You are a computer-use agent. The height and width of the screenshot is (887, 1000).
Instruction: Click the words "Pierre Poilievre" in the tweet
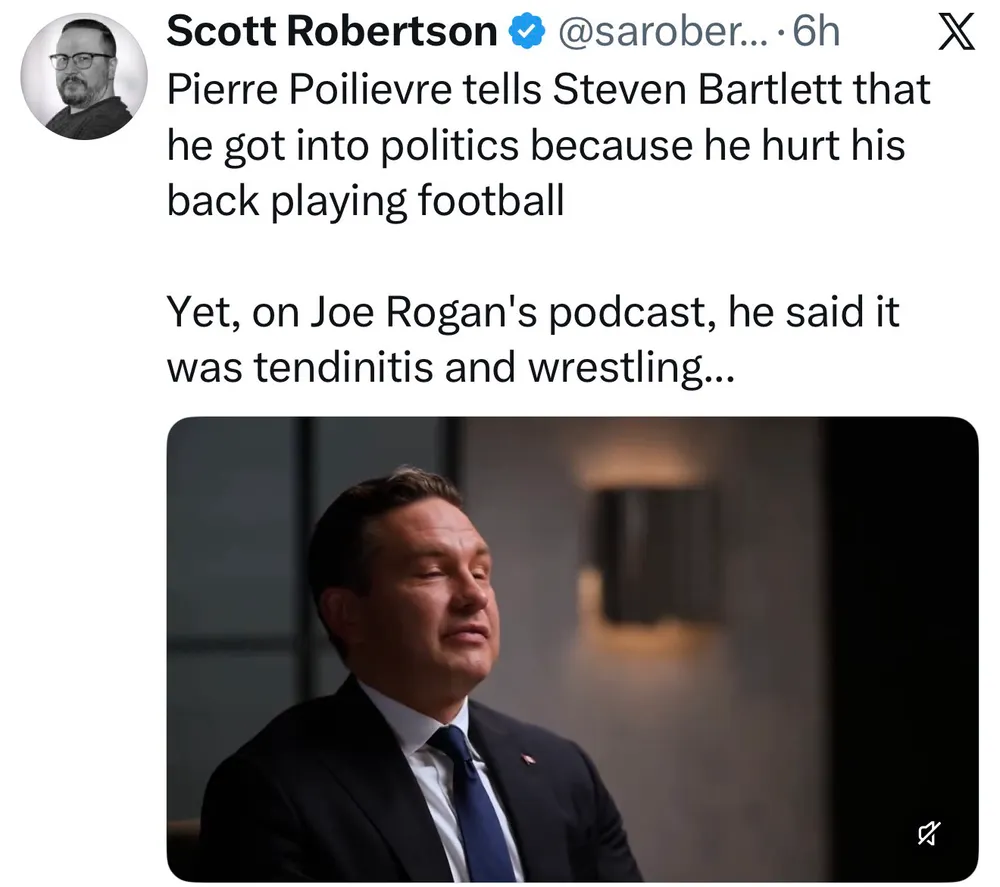322,90
